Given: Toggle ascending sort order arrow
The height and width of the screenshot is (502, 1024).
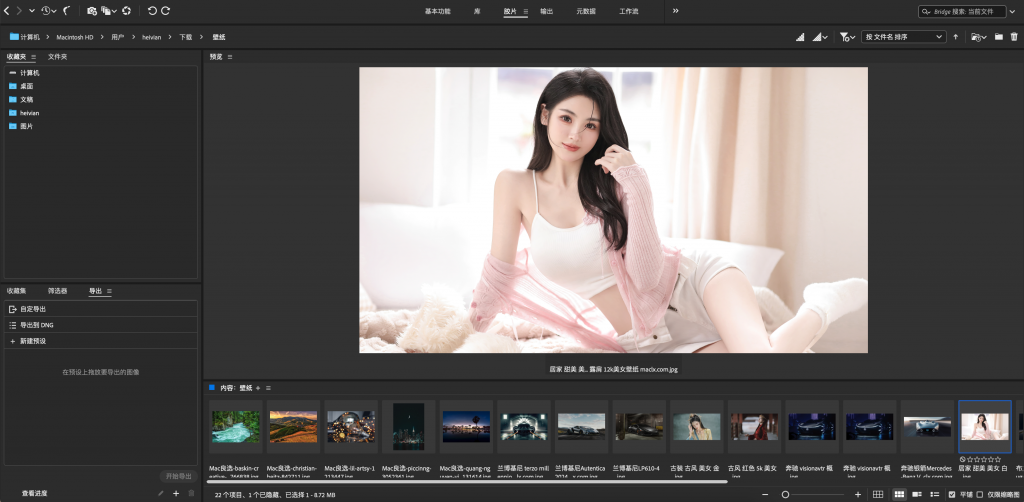Looking at the screenshot, I should [955, 37].
